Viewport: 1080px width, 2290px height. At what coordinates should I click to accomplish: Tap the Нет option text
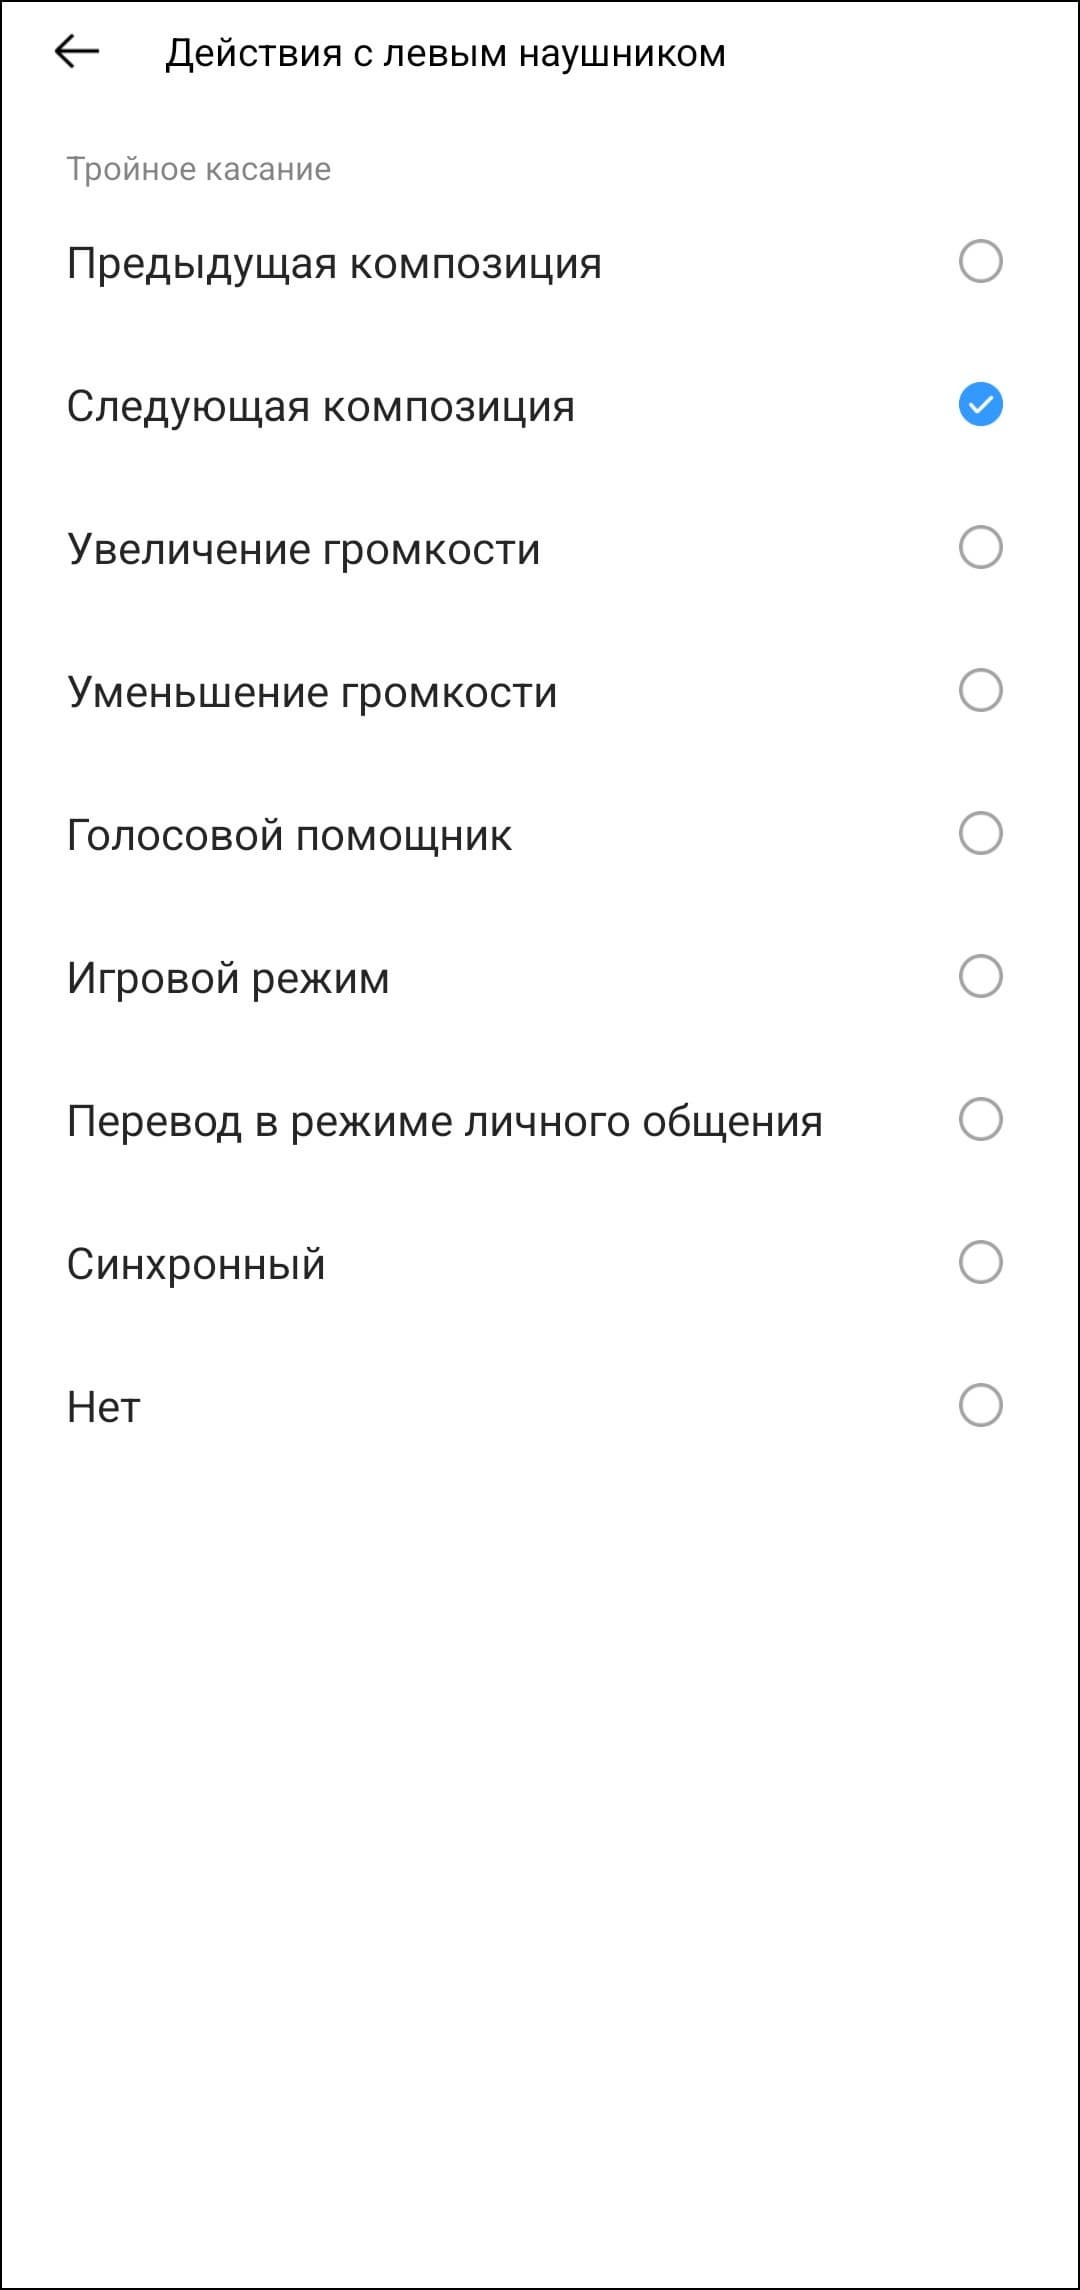pyautogui.click(x=103, y=1408)
